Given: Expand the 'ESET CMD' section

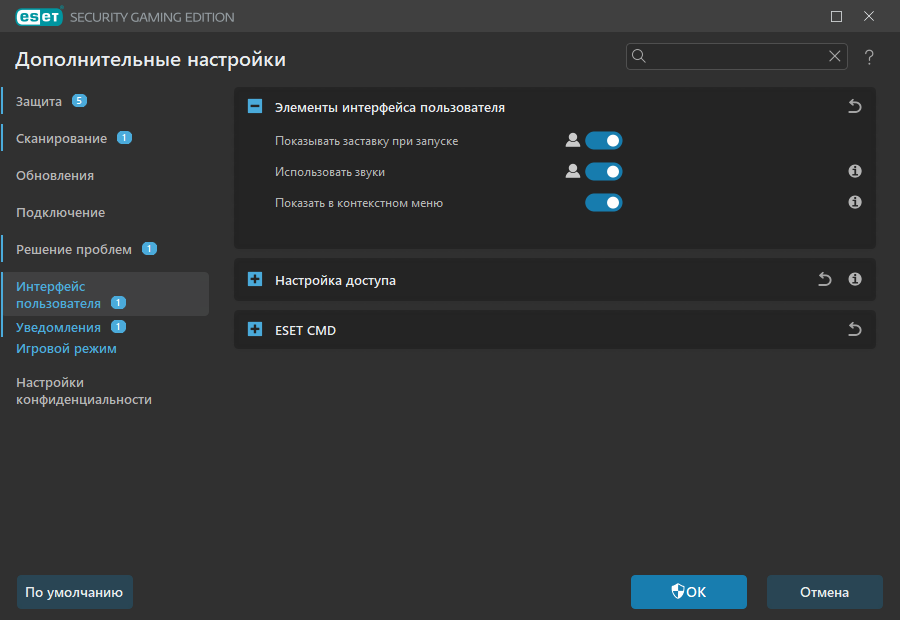Looking at the screenshot, I should coord(255,330).
